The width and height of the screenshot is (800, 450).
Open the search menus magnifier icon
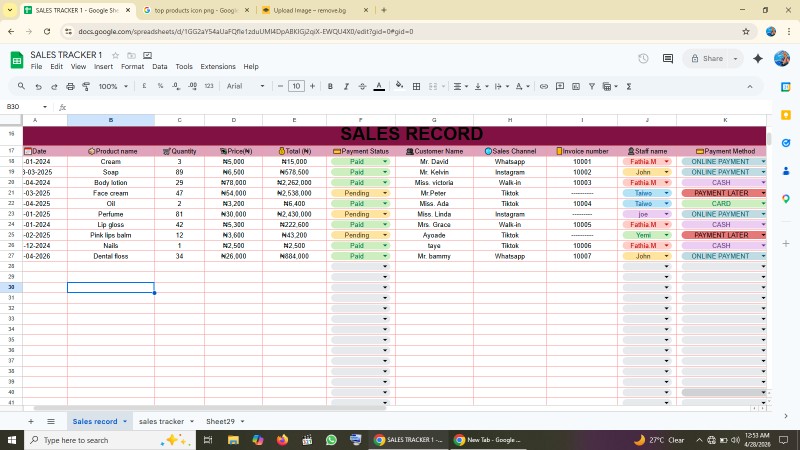[x=21, y=86]
